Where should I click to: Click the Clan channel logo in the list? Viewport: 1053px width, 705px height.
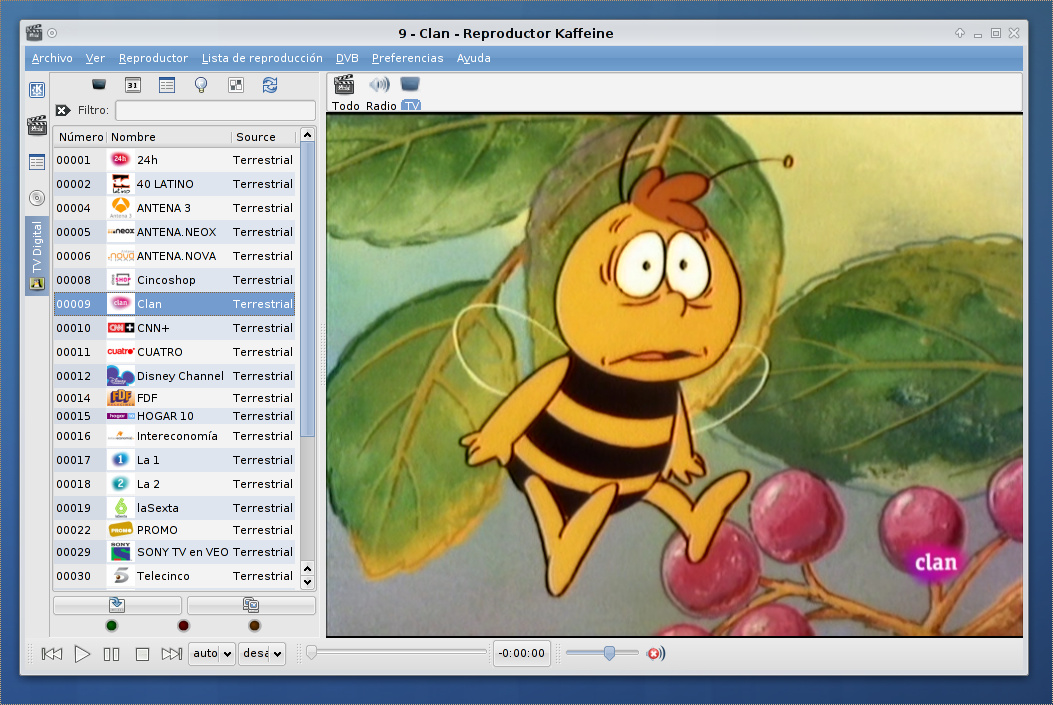(x=121, y=303)
